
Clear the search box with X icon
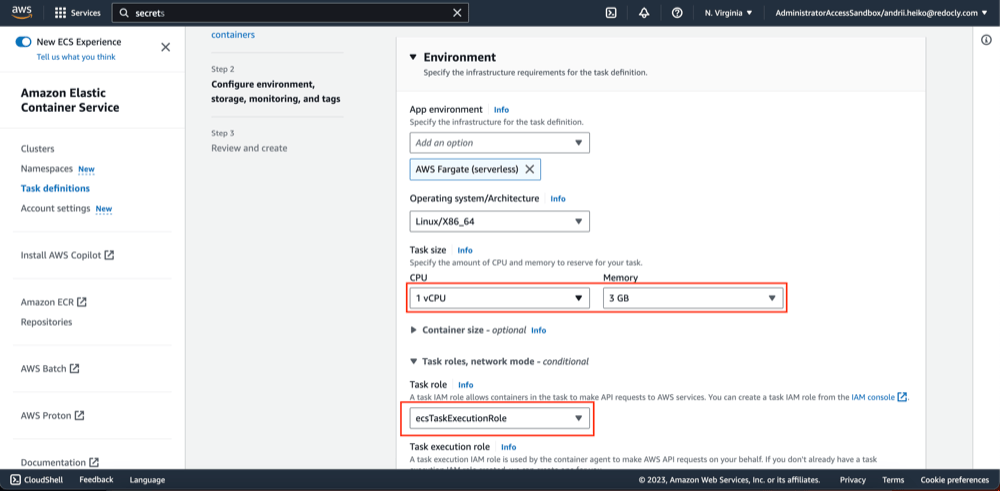coord(457,13)
